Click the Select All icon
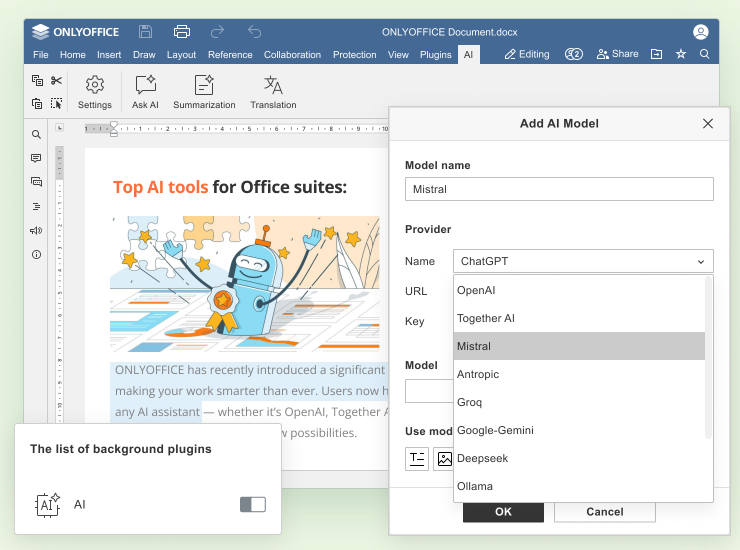The height and width of the screenshot is (550, 740). (57, 103)
